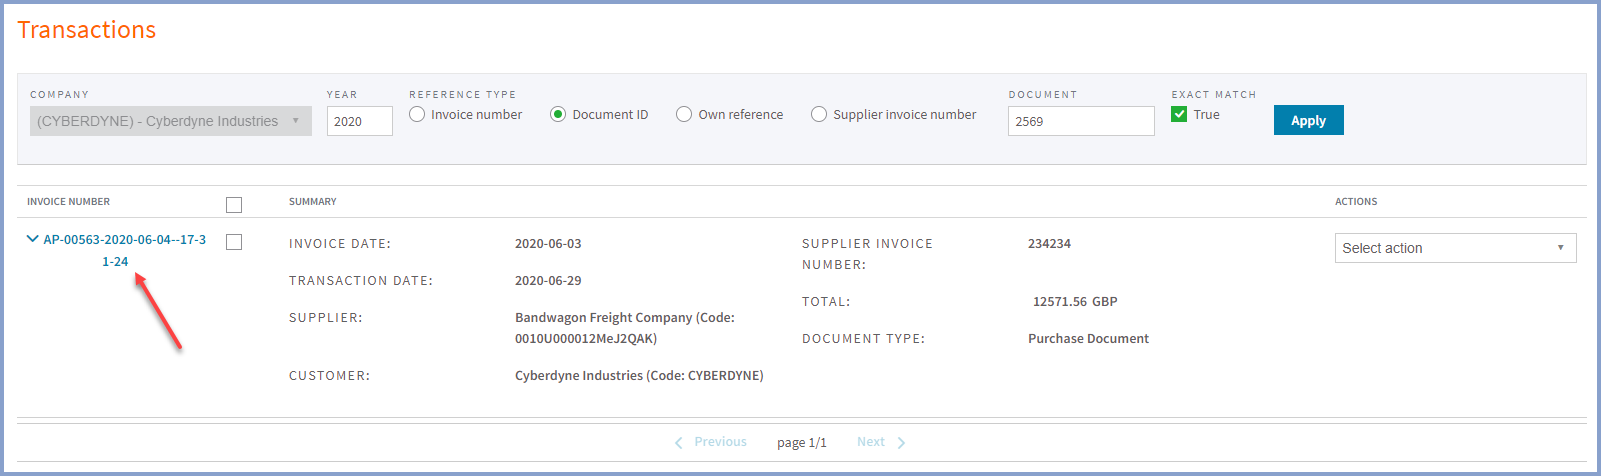Select Supplier invoice number radio option
The image size is (1601, 476).
[x=819, y=114]
